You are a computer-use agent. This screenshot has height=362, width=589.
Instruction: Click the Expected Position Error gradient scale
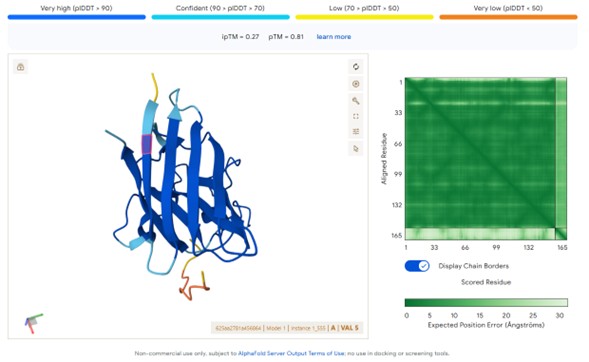point(486,303)
